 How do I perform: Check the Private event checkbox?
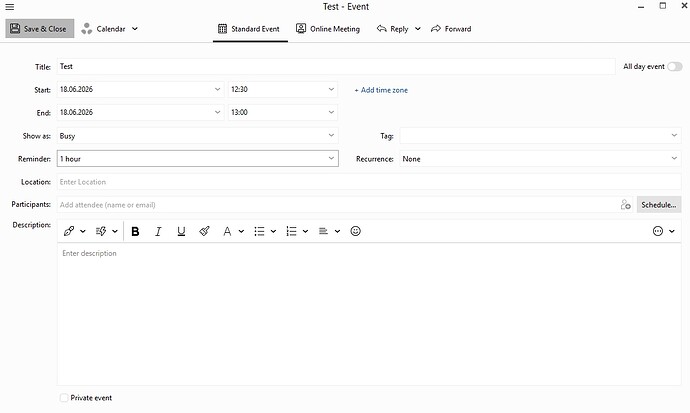(x=64, y=398)
